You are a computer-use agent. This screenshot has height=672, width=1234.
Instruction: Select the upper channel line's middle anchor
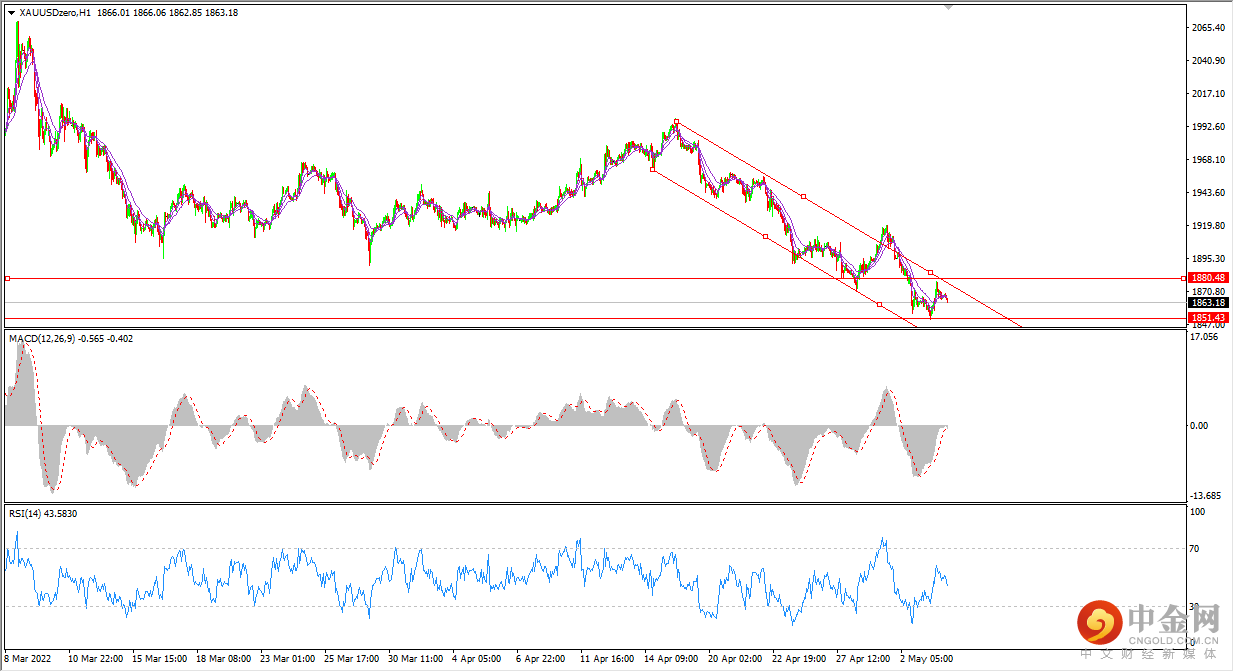(803, 197)
